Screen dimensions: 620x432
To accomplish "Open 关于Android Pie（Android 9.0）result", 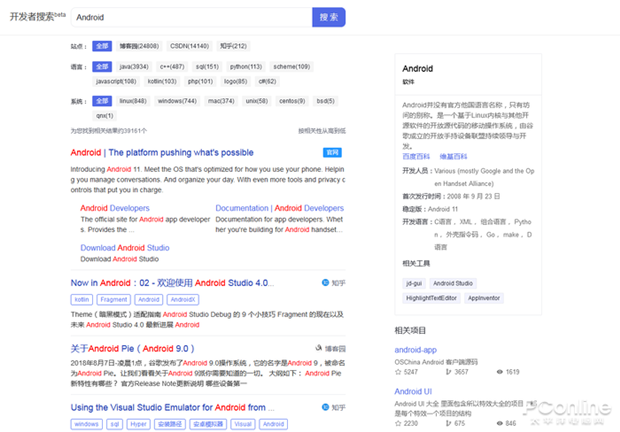I will pyautogui.click(x=132, y=349).
